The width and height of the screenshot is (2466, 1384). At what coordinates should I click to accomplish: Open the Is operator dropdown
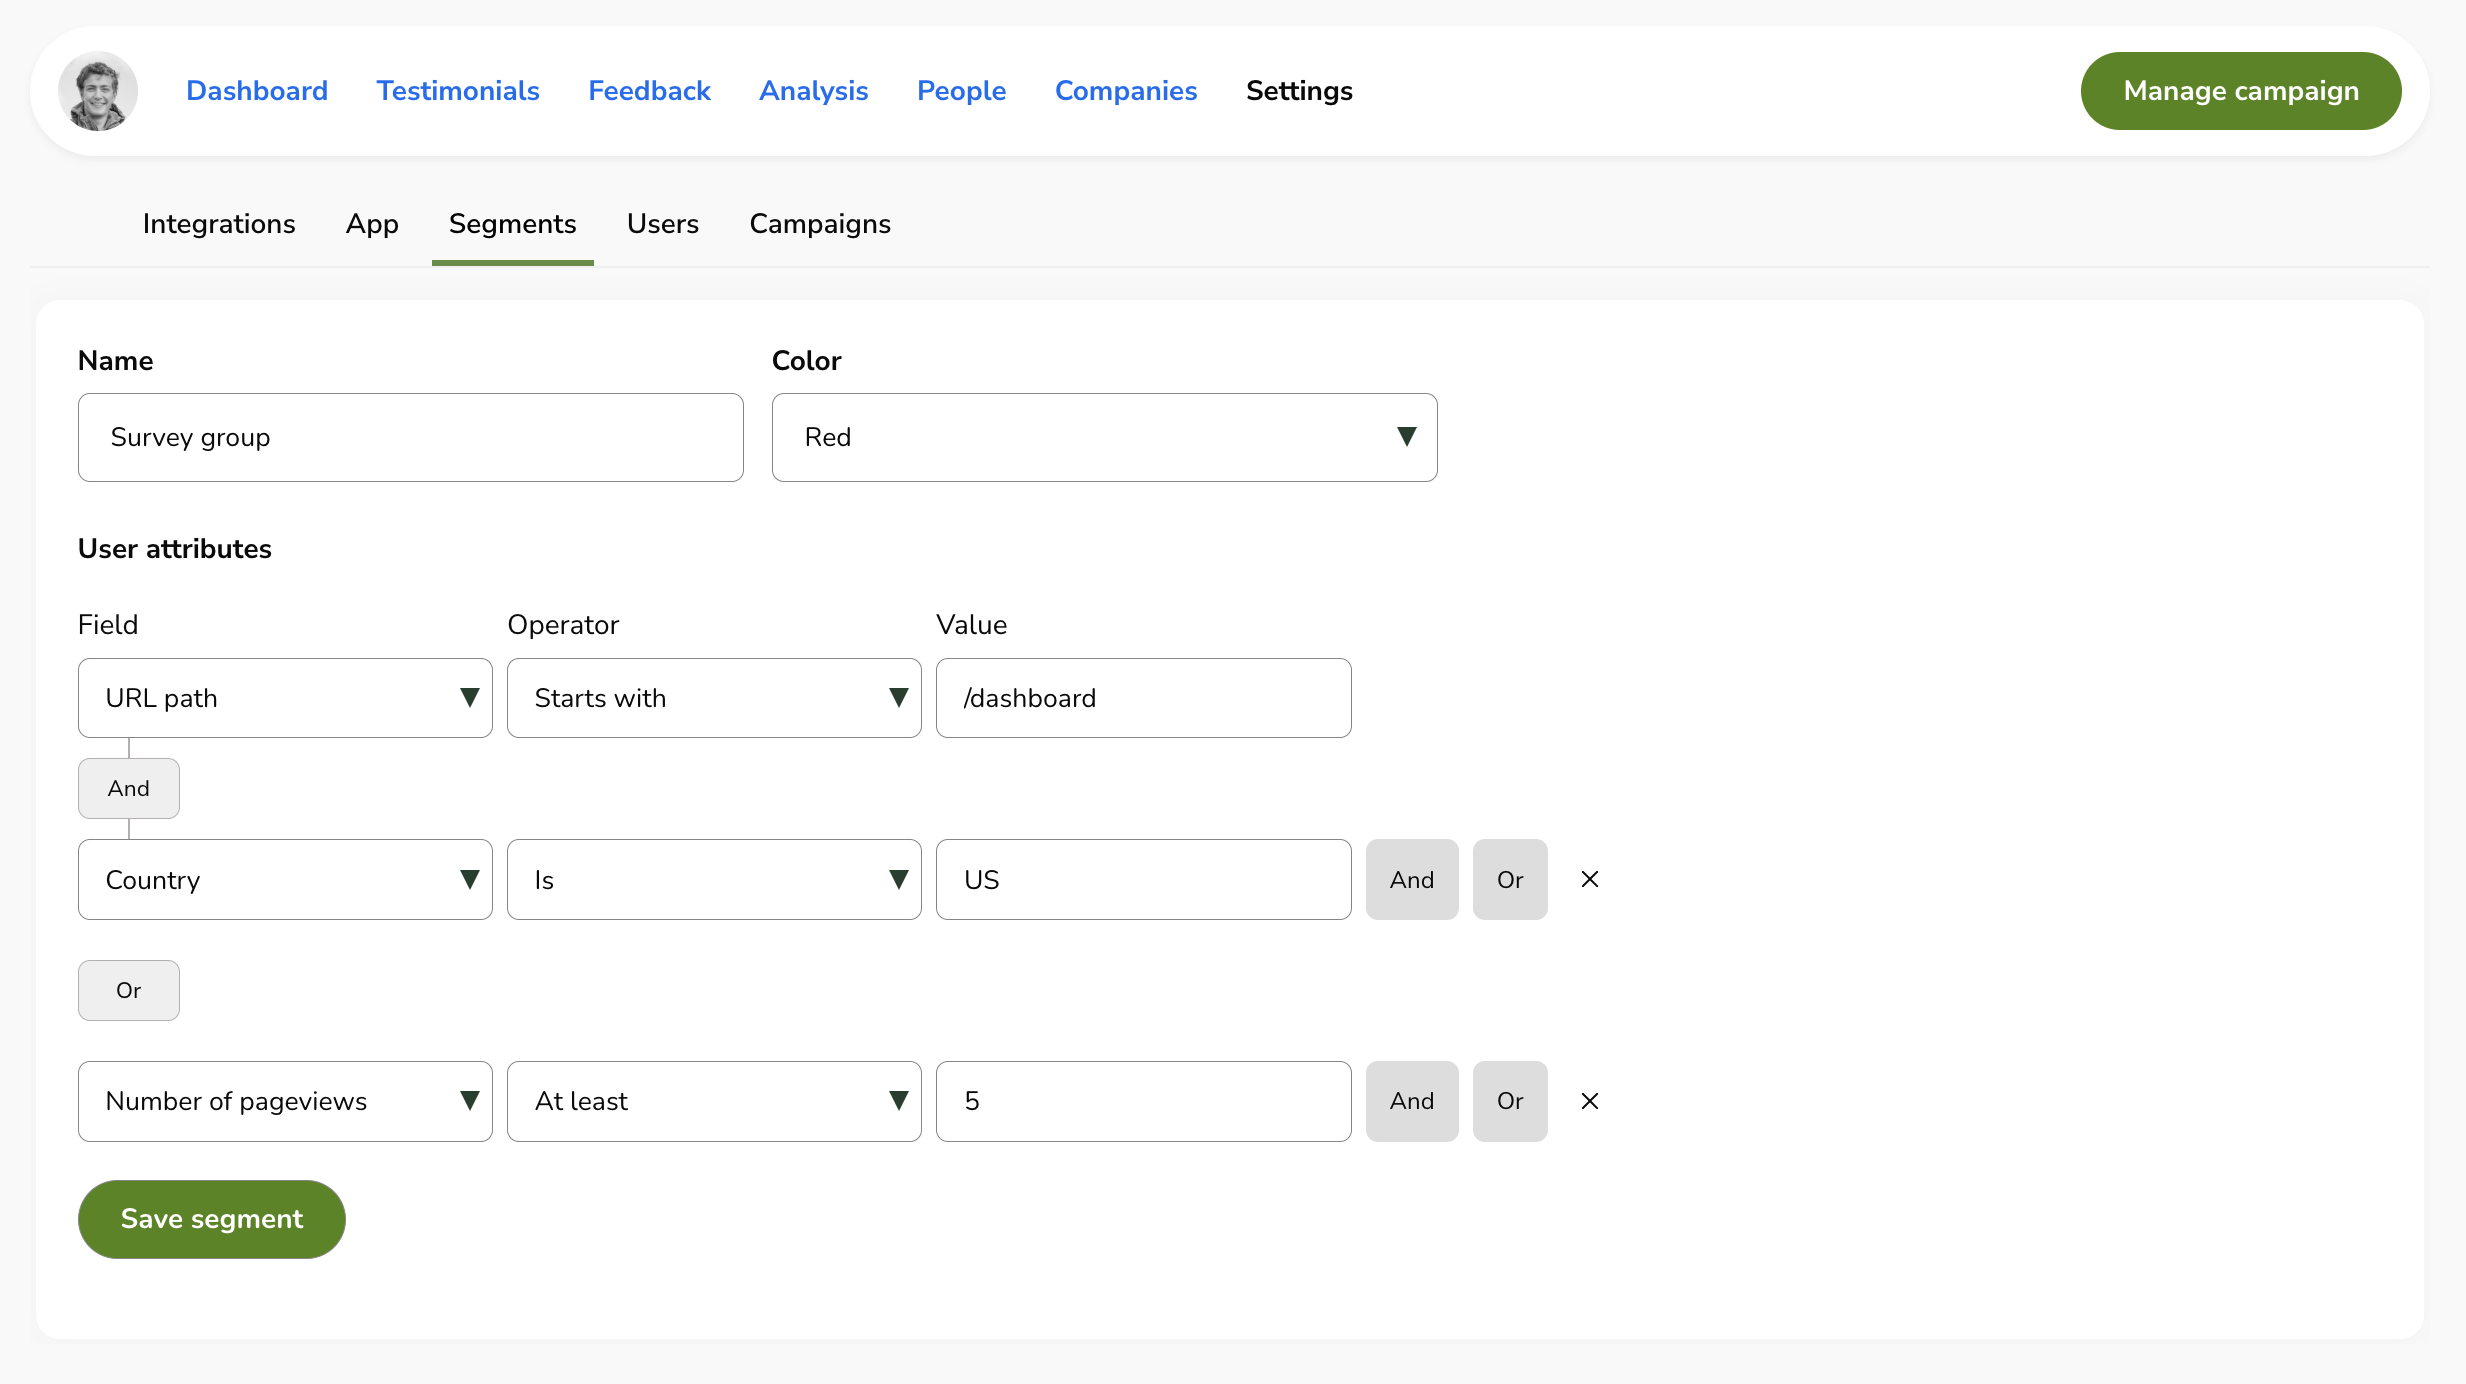[898, 879]
